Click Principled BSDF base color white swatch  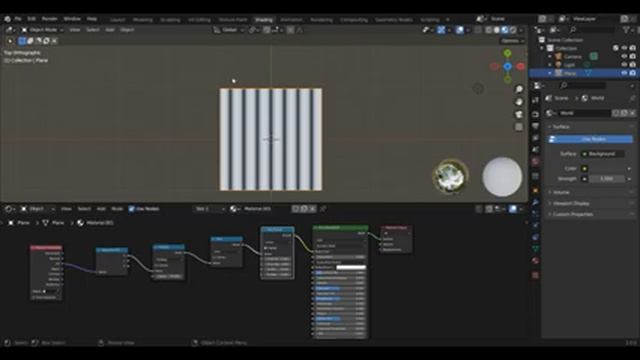[x=351, y=267]
